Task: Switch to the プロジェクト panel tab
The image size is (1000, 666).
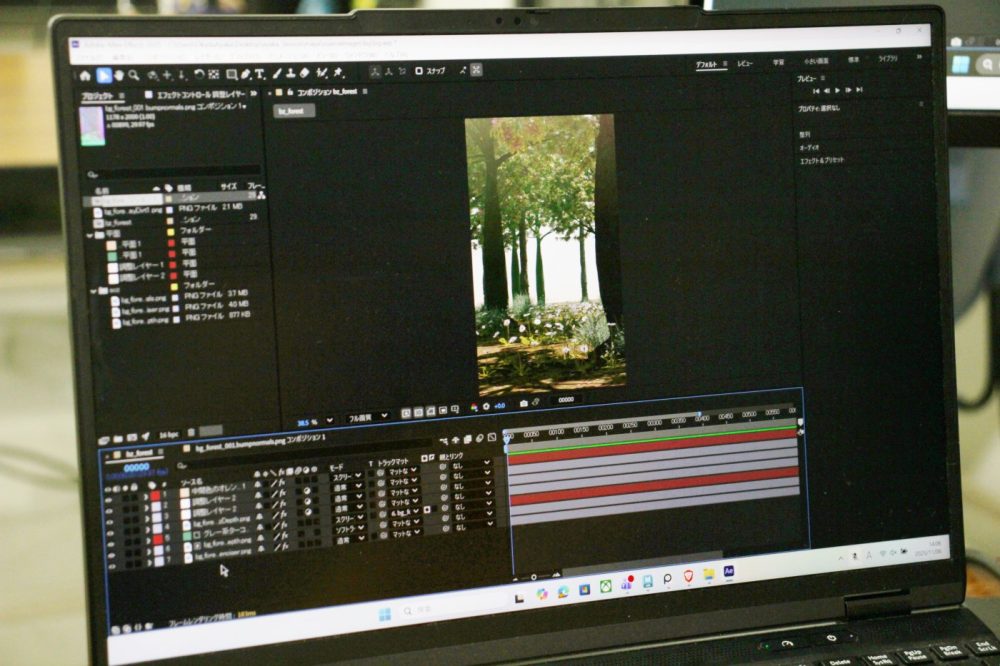Action: (97, 95)
